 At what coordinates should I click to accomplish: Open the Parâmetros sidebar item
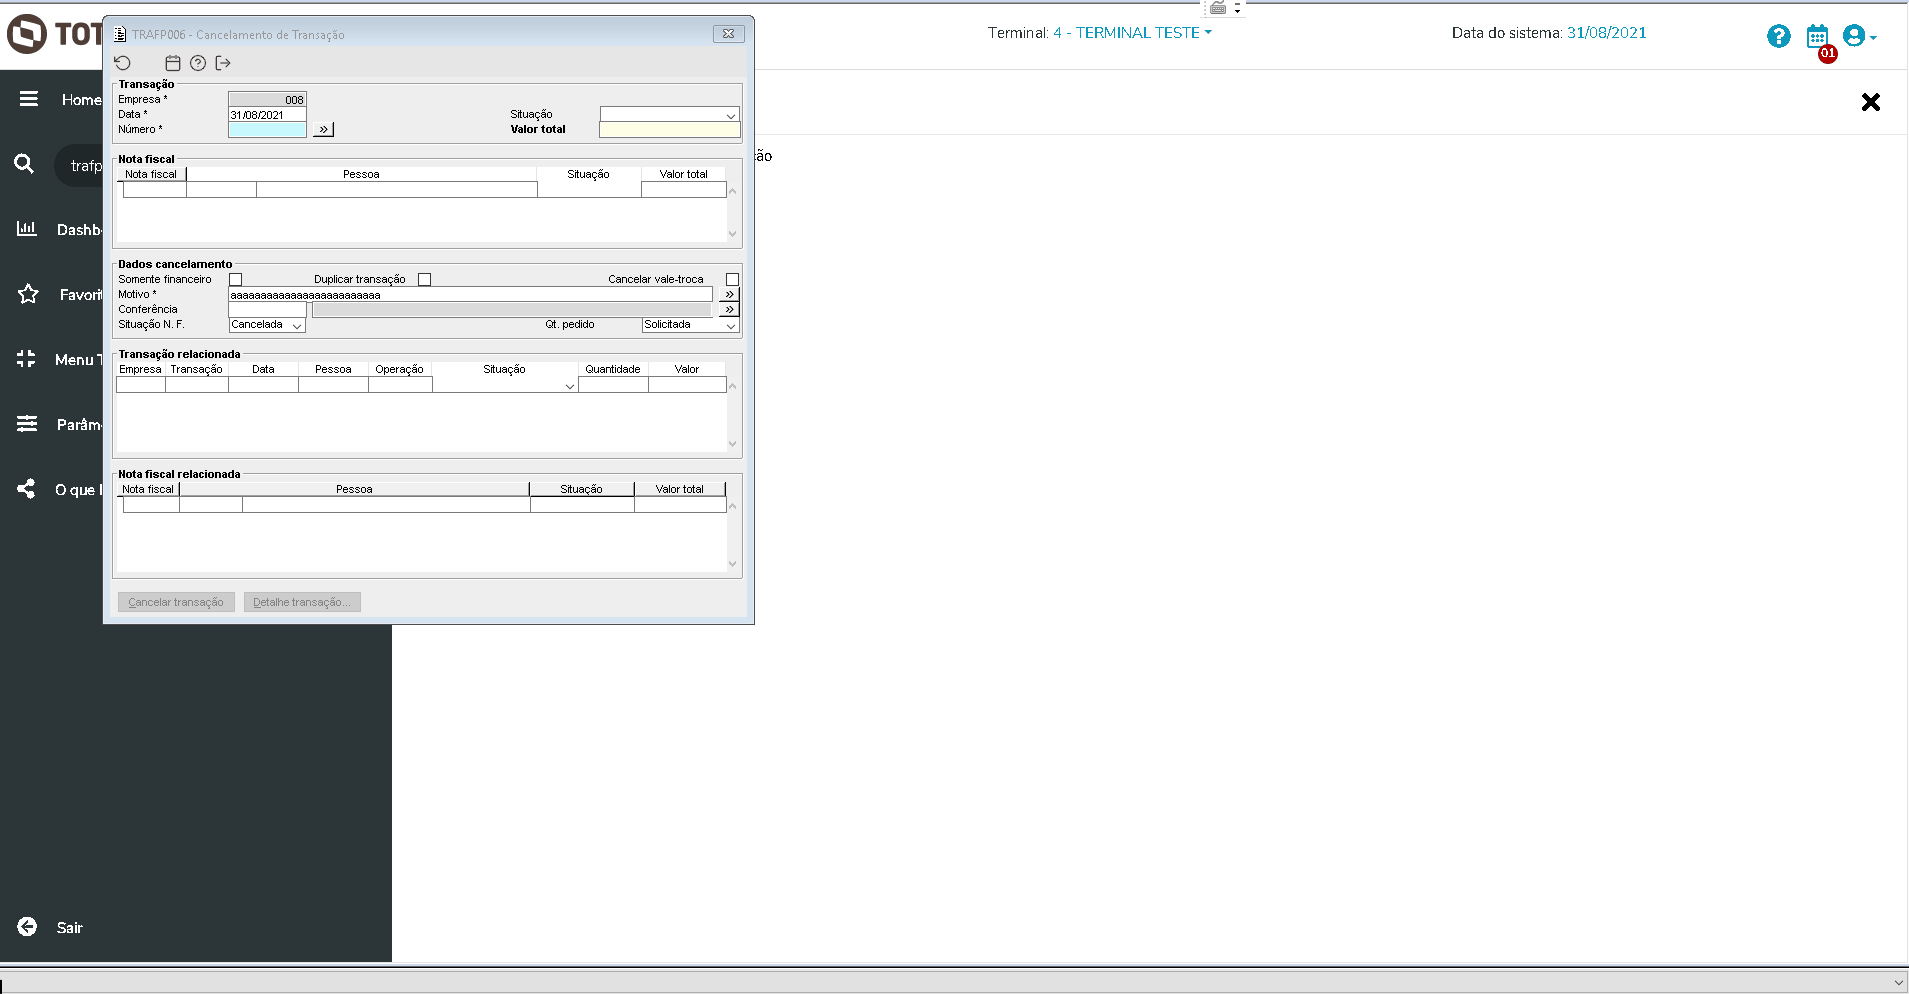79,425
